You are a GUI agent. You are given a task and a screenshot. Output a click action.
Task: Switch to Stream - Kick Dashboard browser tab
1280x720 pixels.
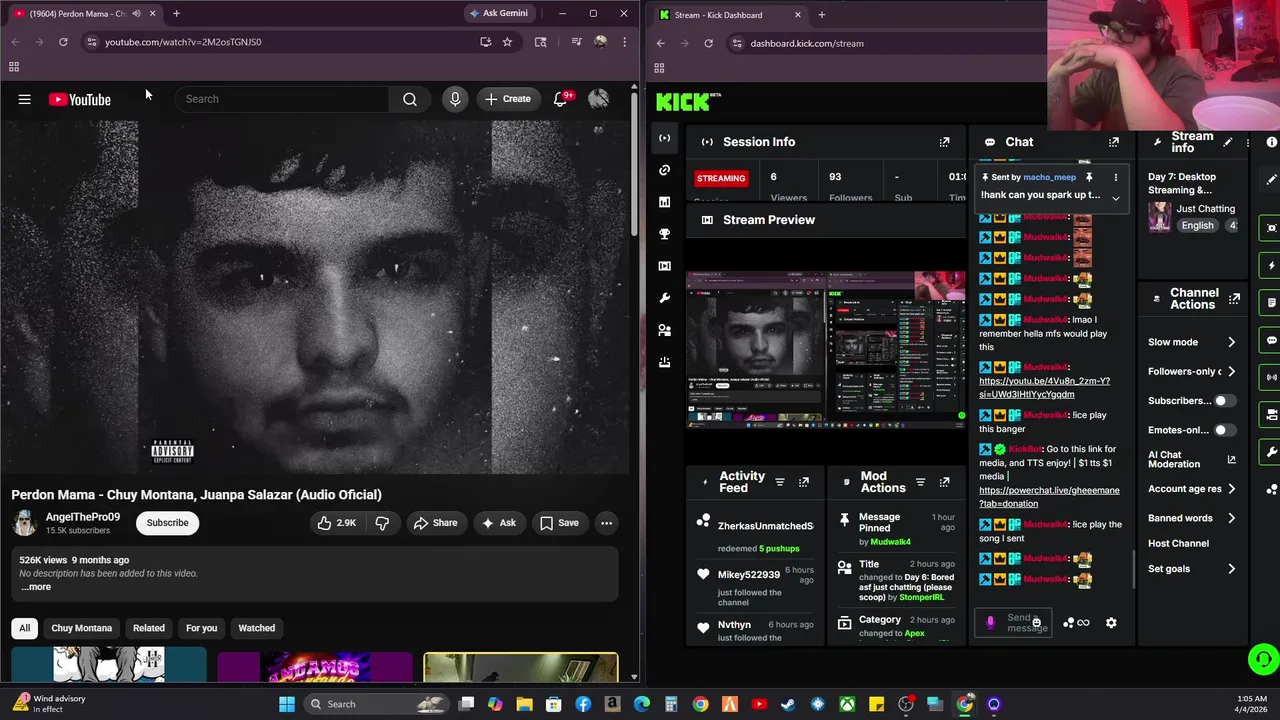(x=728, y=15)
